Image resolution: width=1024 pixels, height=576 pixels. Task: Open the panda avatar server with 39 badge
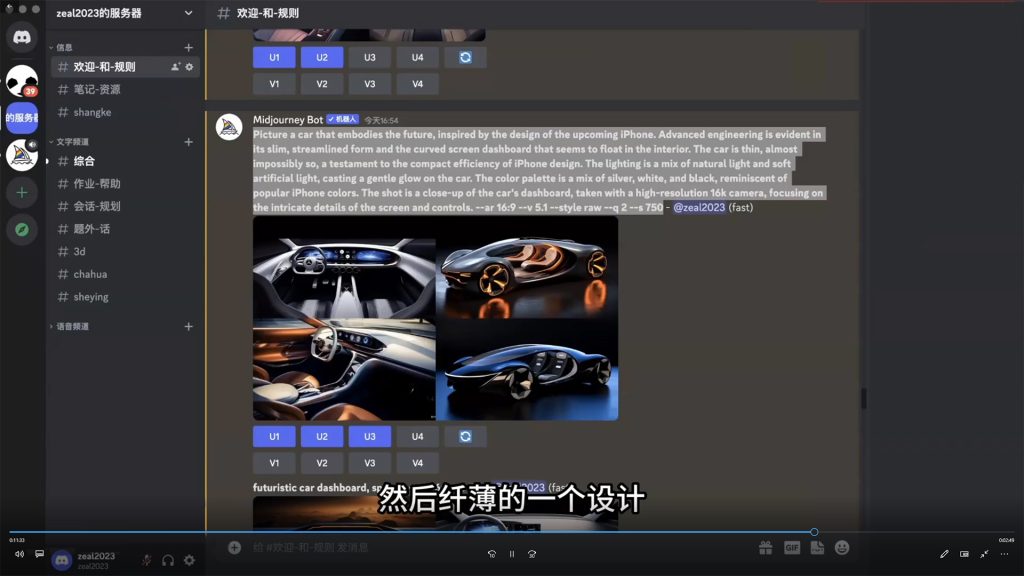pyautogui.click(x=21, y=80)
